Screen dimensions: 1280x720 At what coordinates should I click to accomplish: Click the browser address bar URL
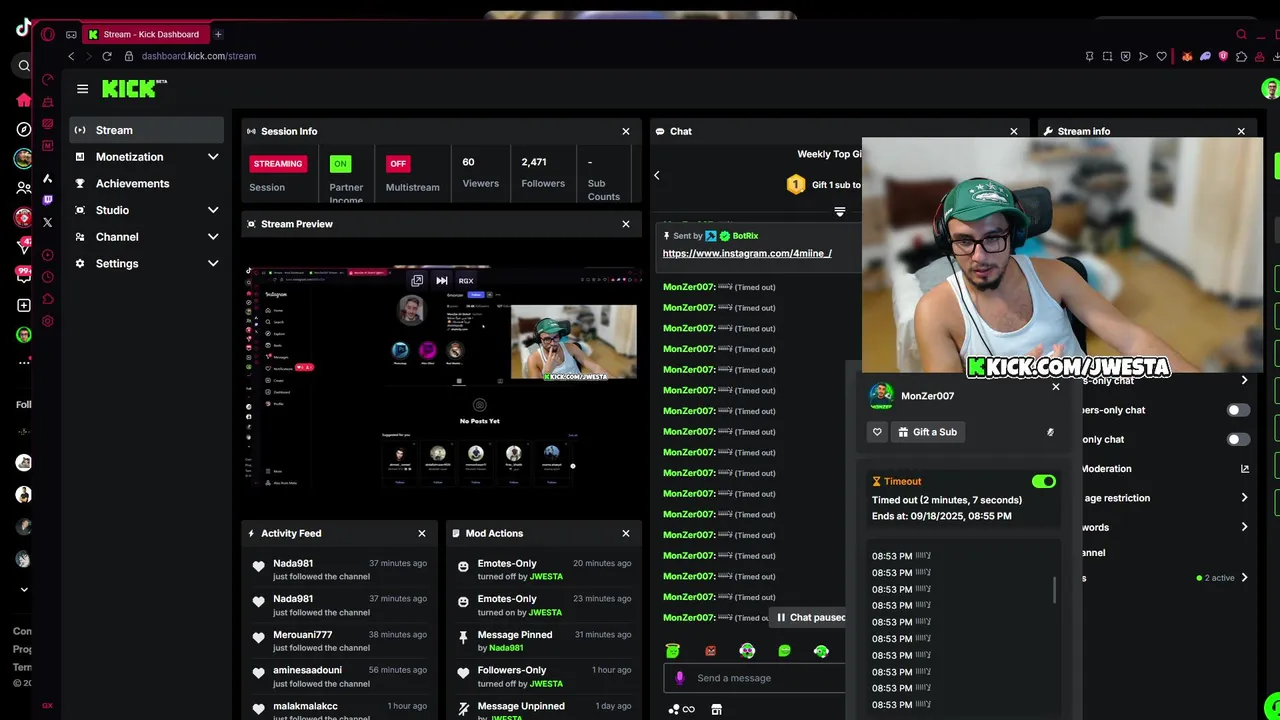point(199,56)
